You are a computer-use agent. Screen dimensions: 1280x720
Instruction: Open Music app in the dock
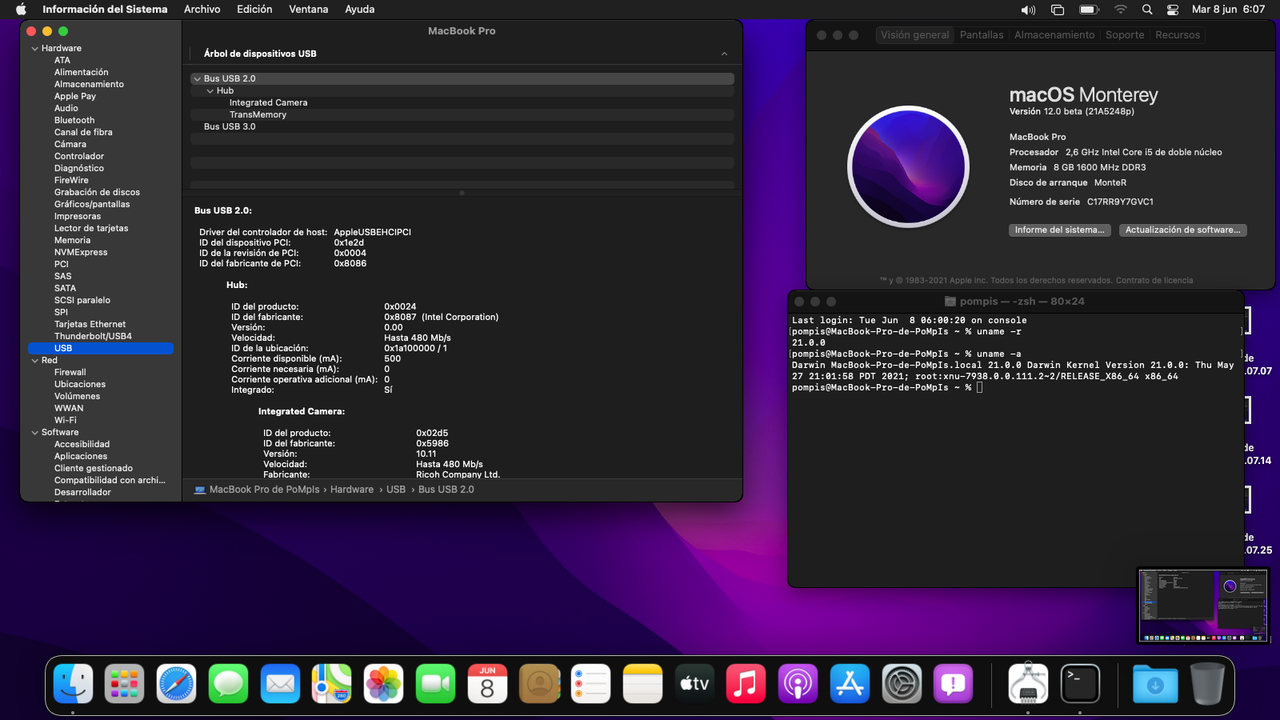click(x=746, y=685)
